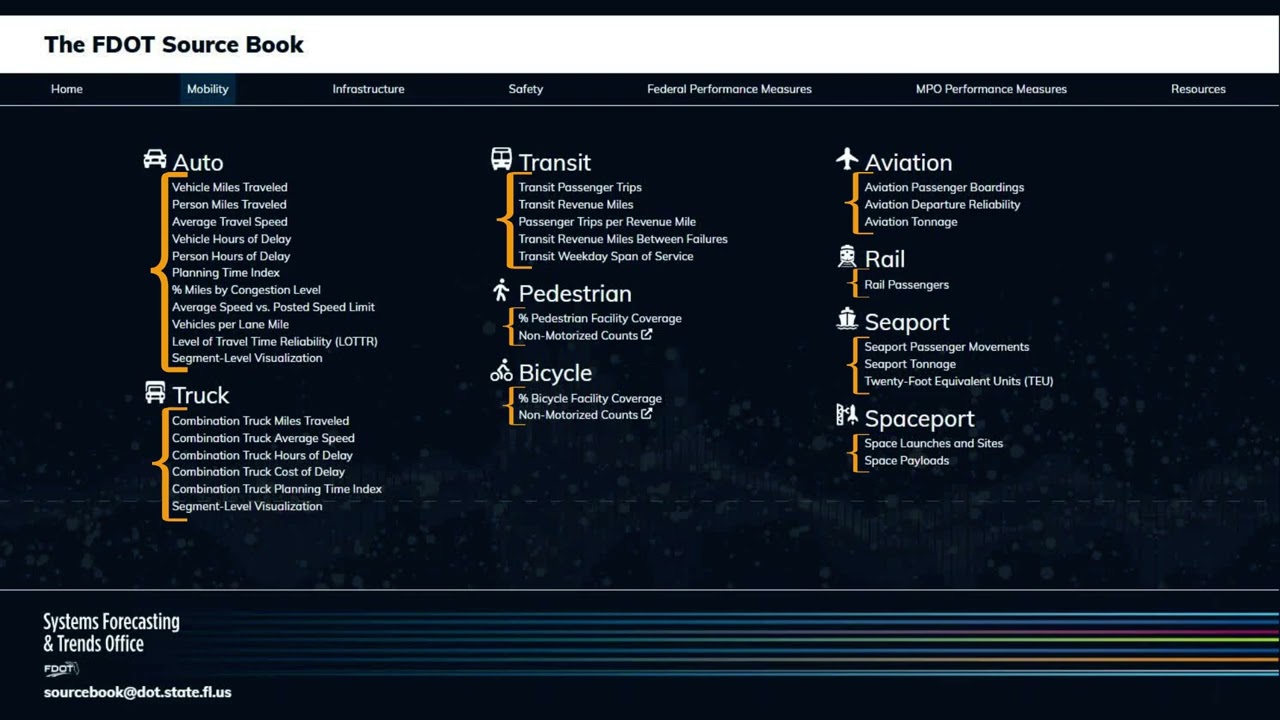The image size is (1280, 720).
Task: Click the Rail train icon
Action: click(847, 257)
